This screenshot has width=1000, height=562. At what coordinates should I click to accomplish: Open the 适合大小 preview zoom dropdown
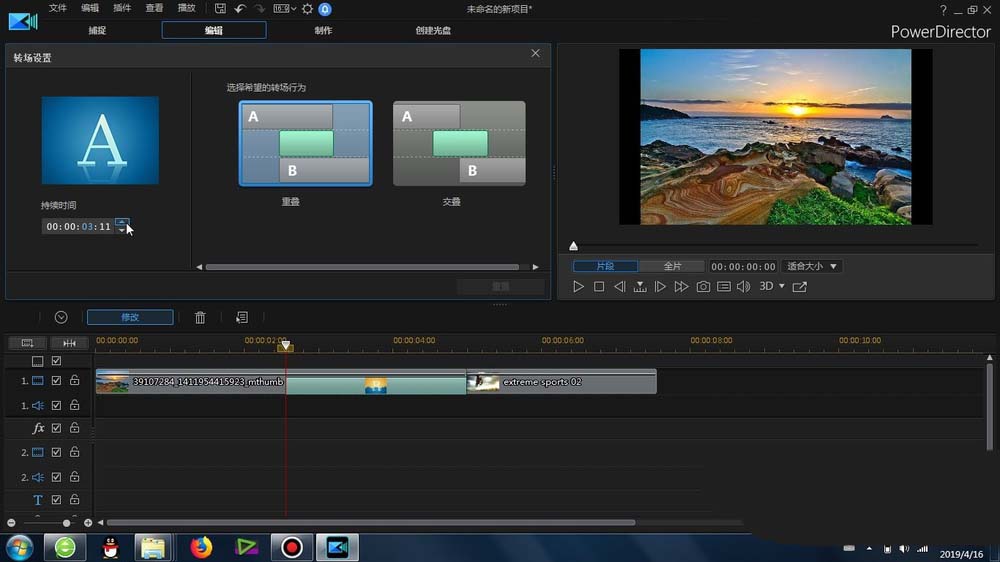click(812, 267)
